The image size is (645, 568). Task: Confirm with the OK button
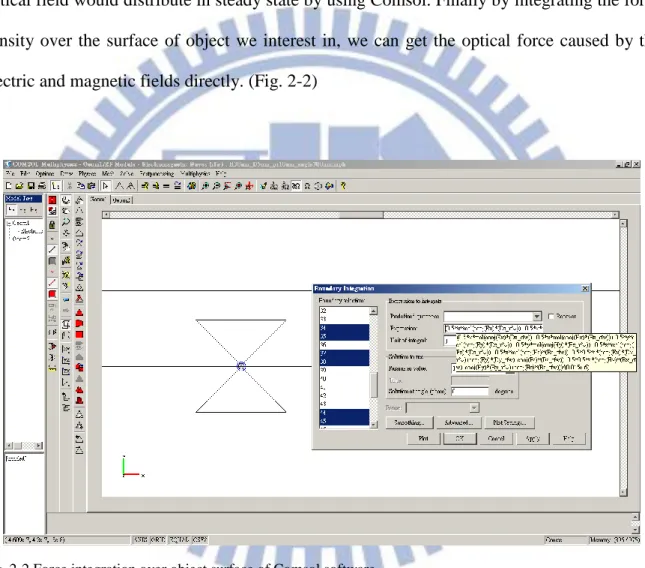click(459, 438)
